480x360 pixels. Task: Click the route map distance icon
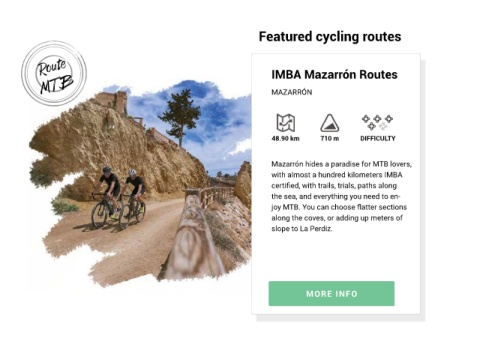click(286, 123)
